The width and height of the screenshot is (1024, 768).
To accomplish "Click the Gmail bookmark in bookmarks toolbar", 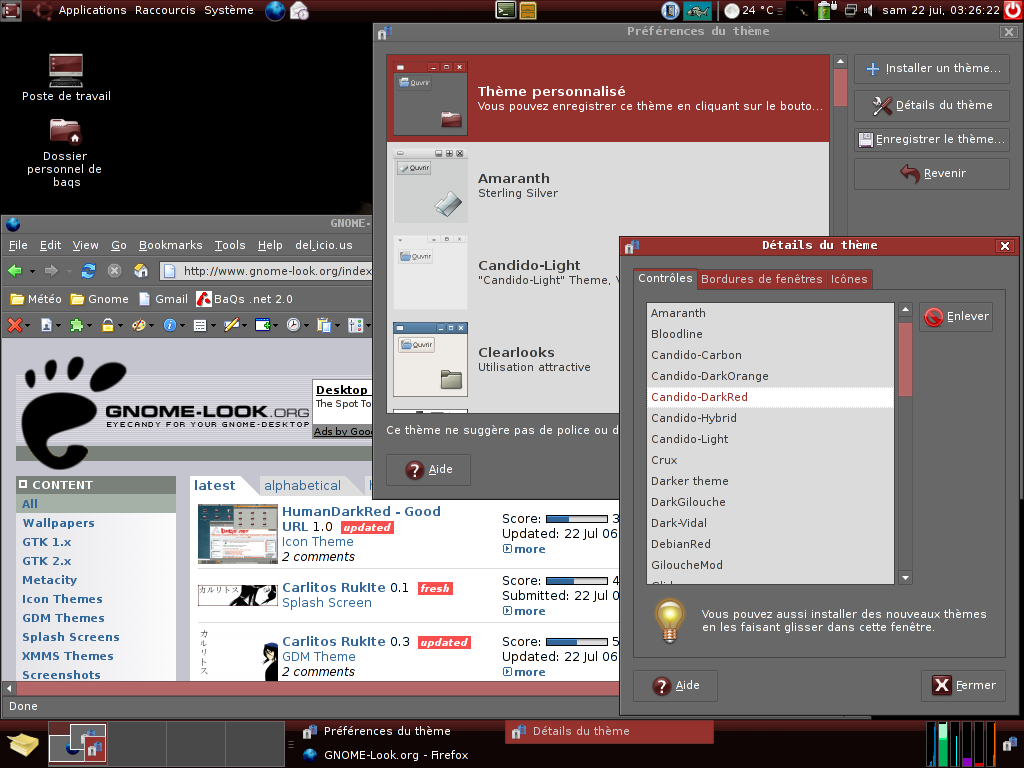I will 163,299.
